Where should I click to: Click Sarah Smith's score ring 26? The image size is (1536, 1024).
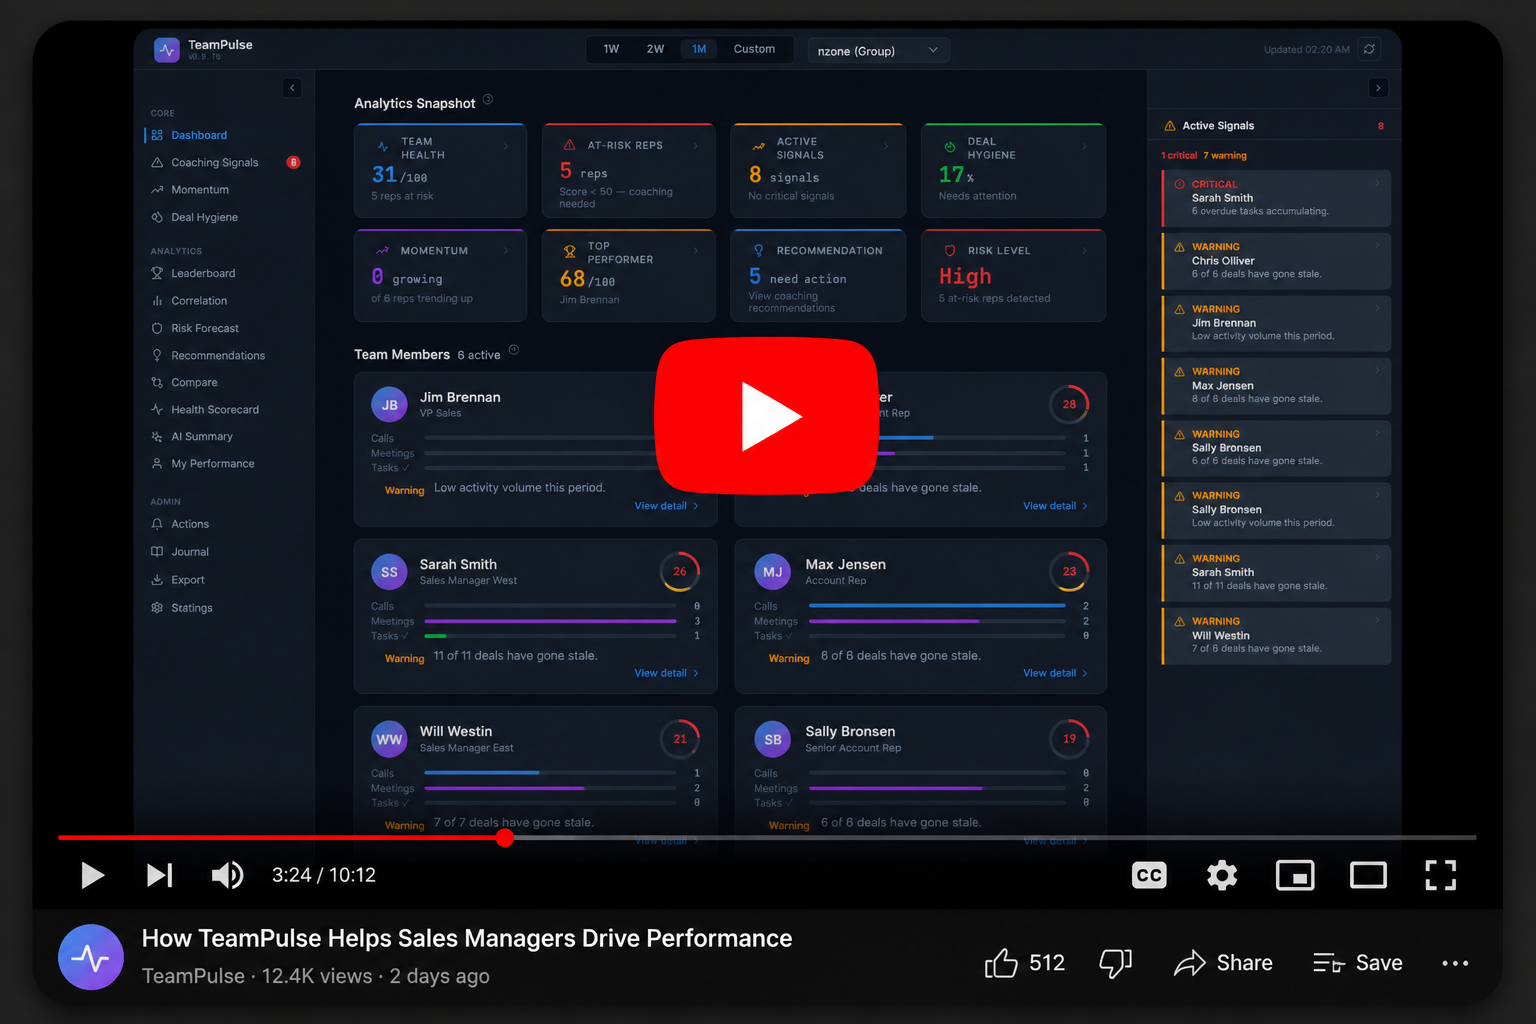(x=680, y=572)
